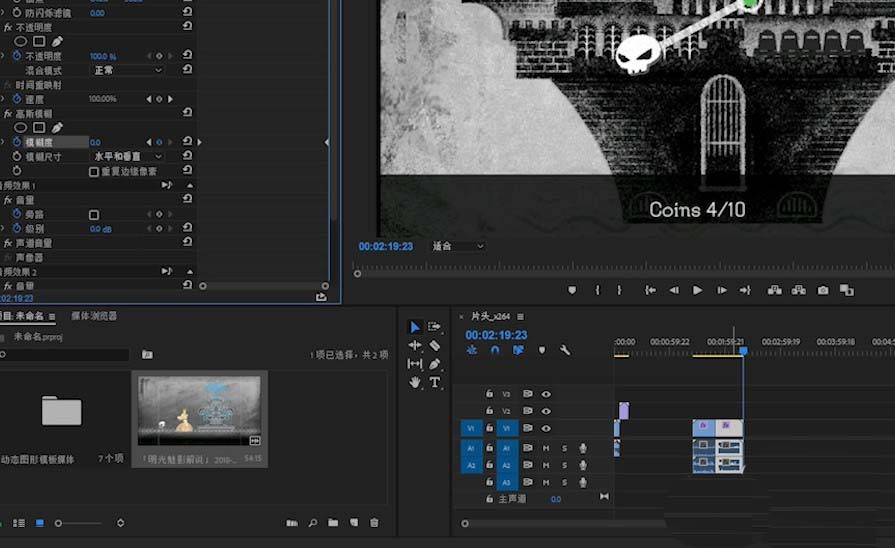
Task: Select the Track Select Forward tool
Action: coord(434,327)
